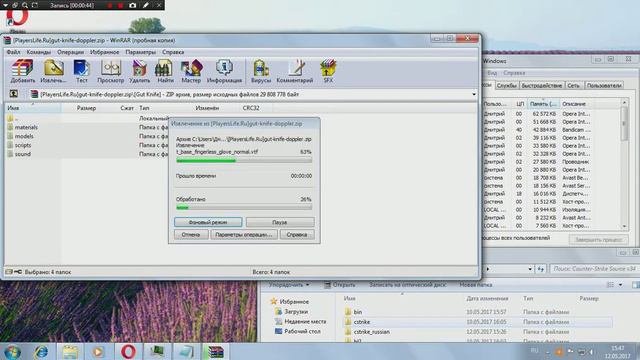This screenshot has width=640, height=360.
Task: Switch to Пользователи tab in Task Manager
Action: pyautogui.click(x=604, y=85)
